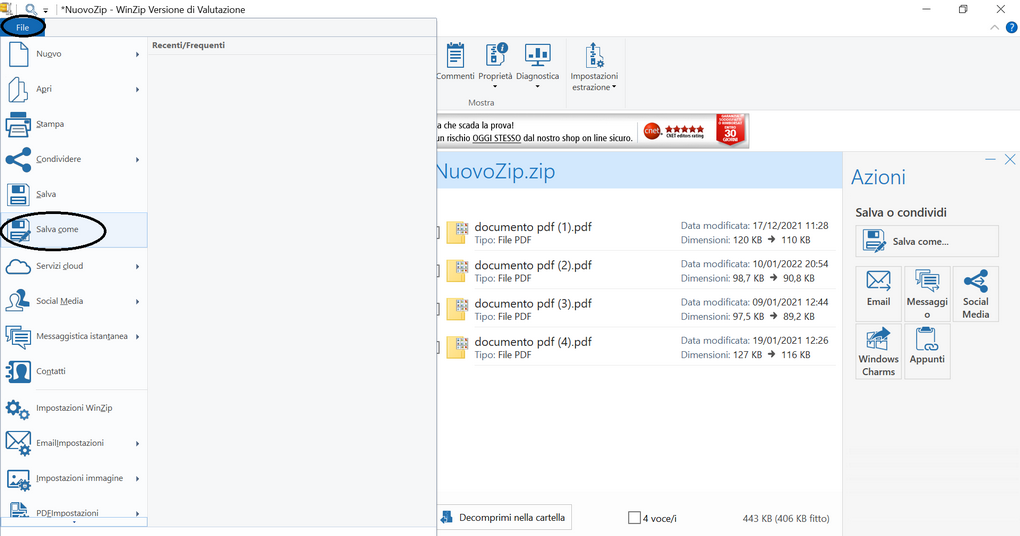Open the Proprietà ribbon button
This screenshot has width=1020, height=536.
pyautogui.click(x=495, y=65)
